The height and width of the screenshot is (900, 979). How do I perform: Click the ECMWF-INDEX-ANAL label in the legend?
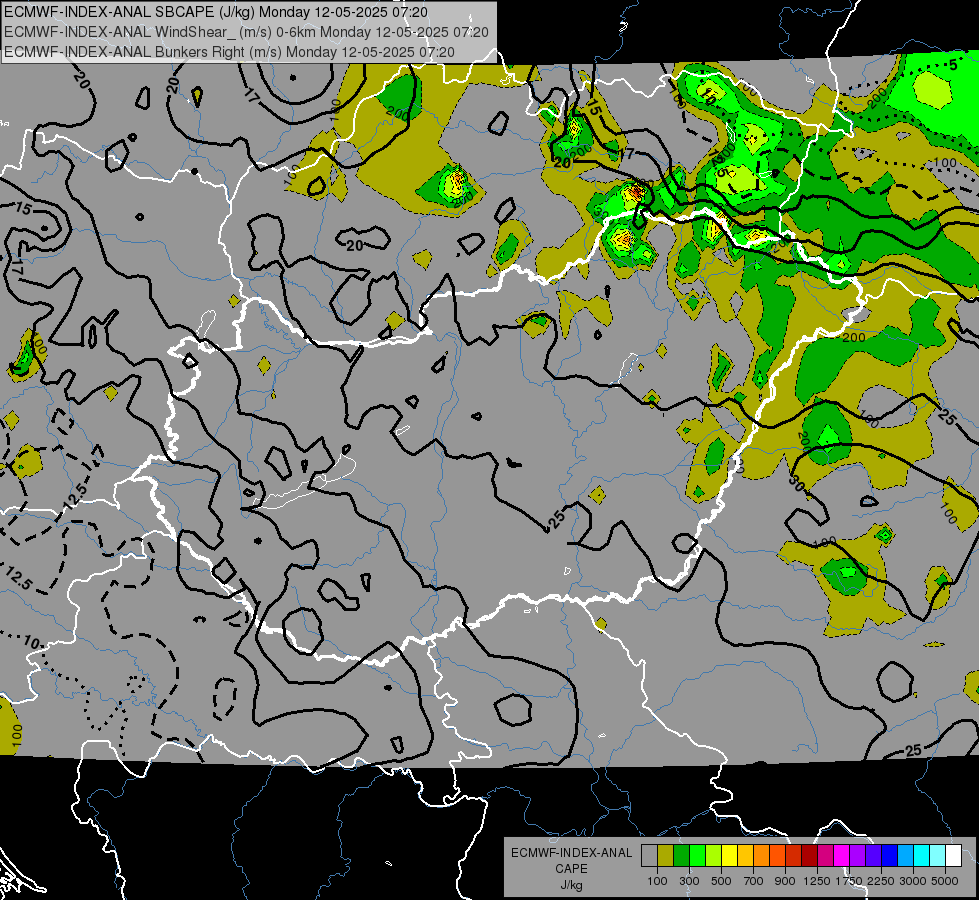pyautogui.click(x=571, y=853)
